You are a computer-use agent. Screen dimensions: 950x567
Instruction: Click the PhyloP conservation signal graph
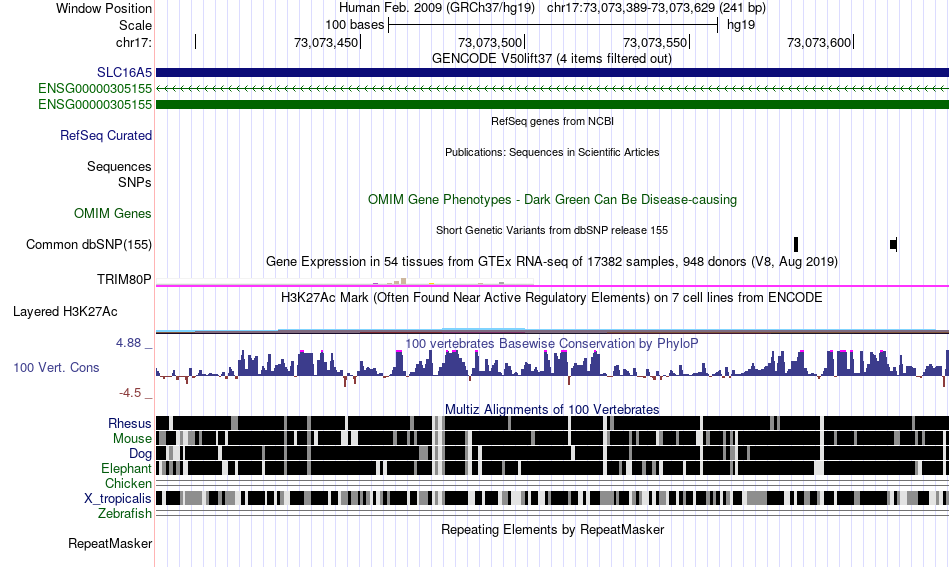(x=553, y=368)
